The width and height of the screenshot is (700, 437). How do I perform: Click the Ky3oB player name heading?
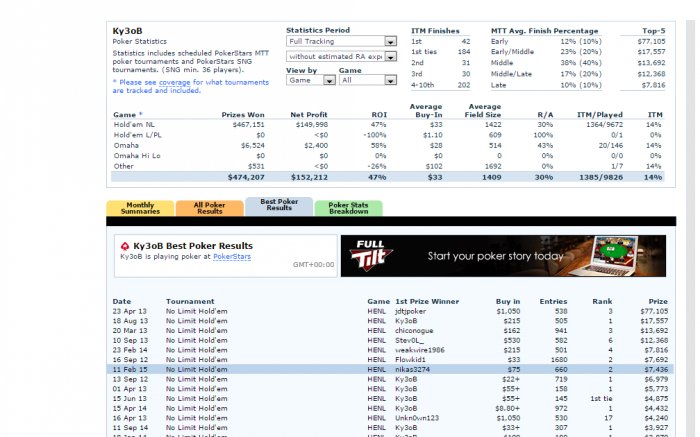coord(127,31)
